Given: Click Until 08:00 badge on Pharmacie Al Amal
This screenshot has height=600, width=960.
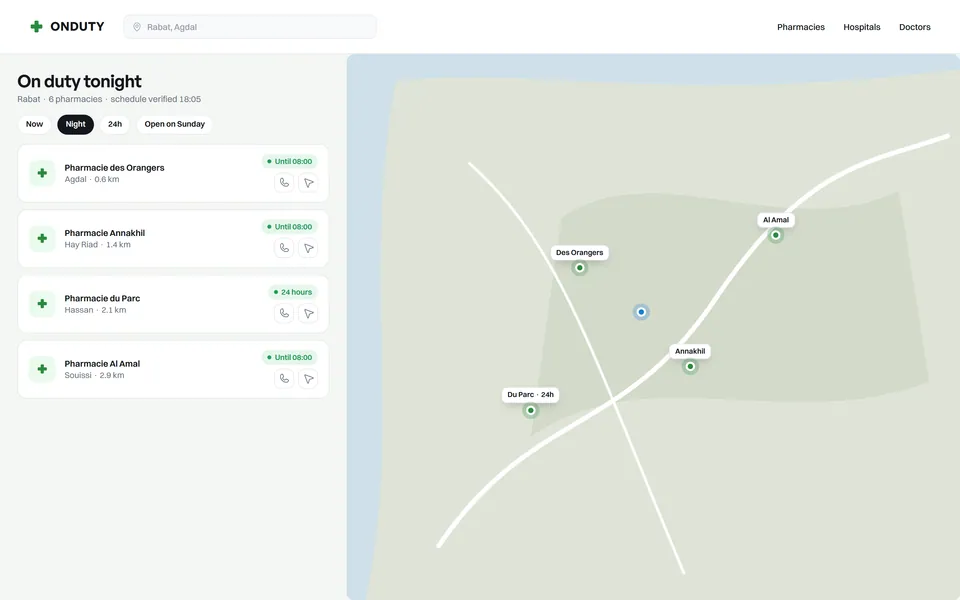Looking at the screenshot, I should 290,358.
